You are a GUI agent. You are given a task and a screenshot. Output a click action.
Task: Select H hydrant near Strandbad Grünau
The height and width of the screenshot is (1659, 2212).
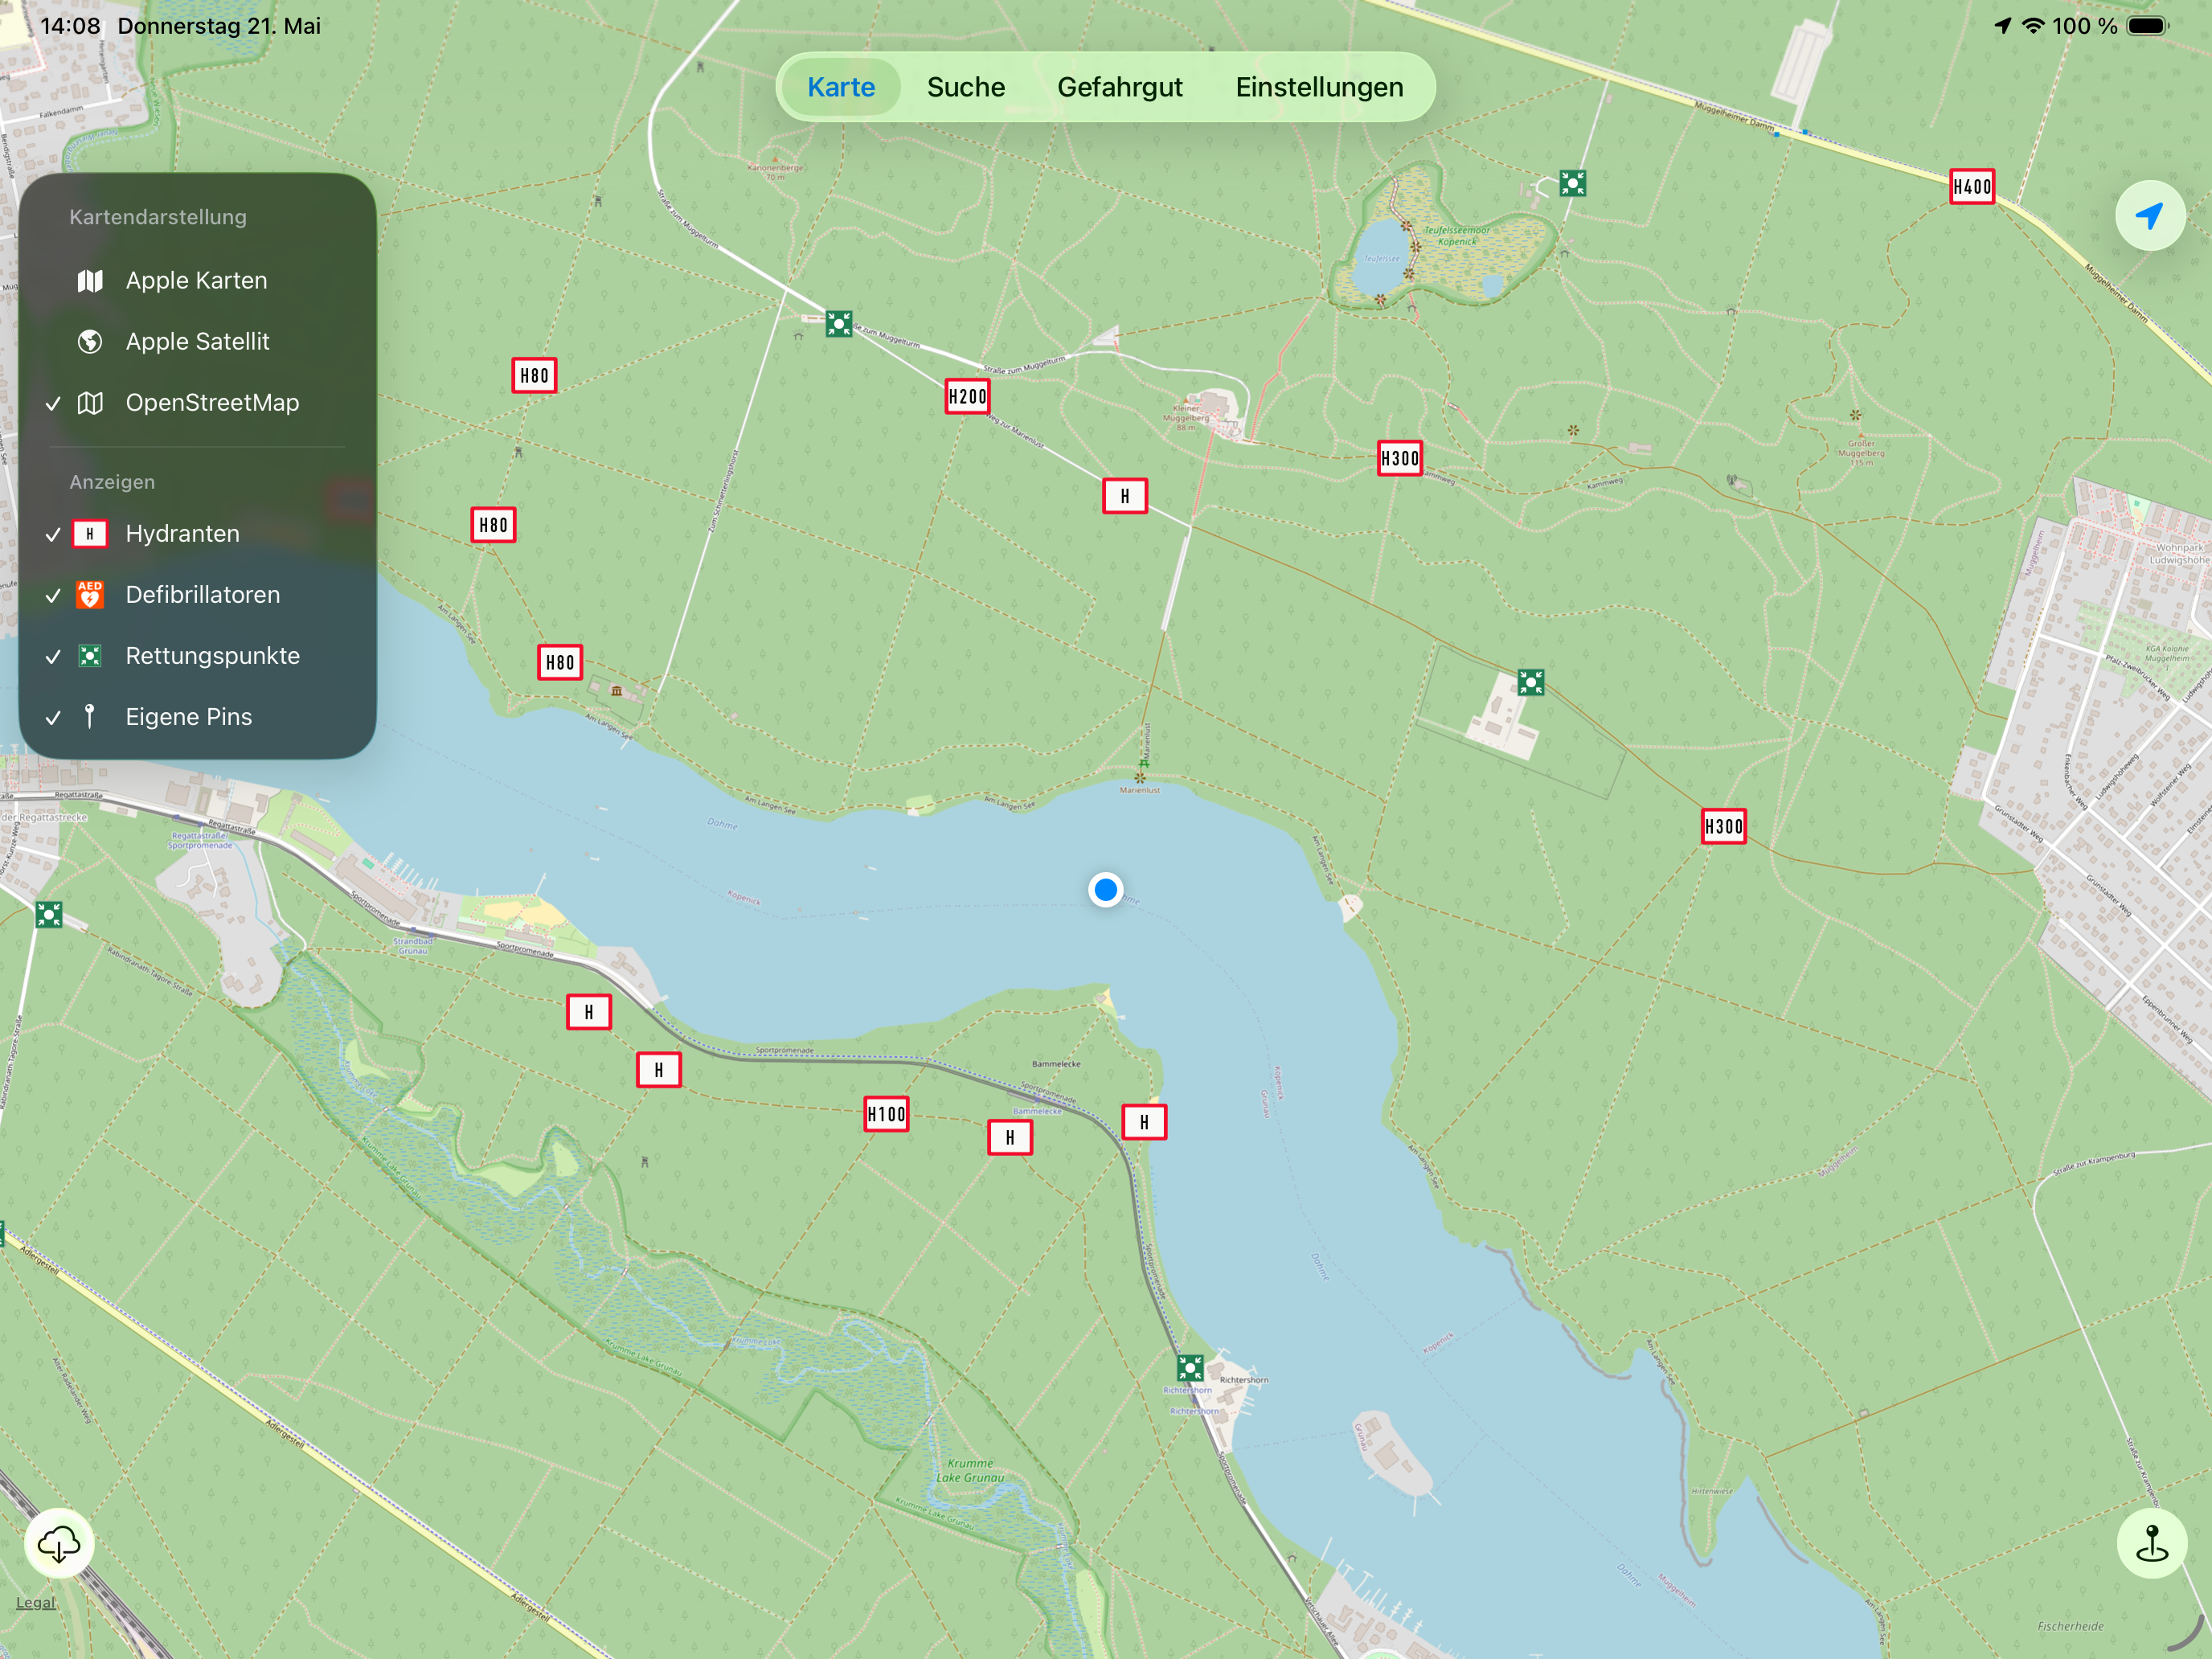(x=588, y=1012)
